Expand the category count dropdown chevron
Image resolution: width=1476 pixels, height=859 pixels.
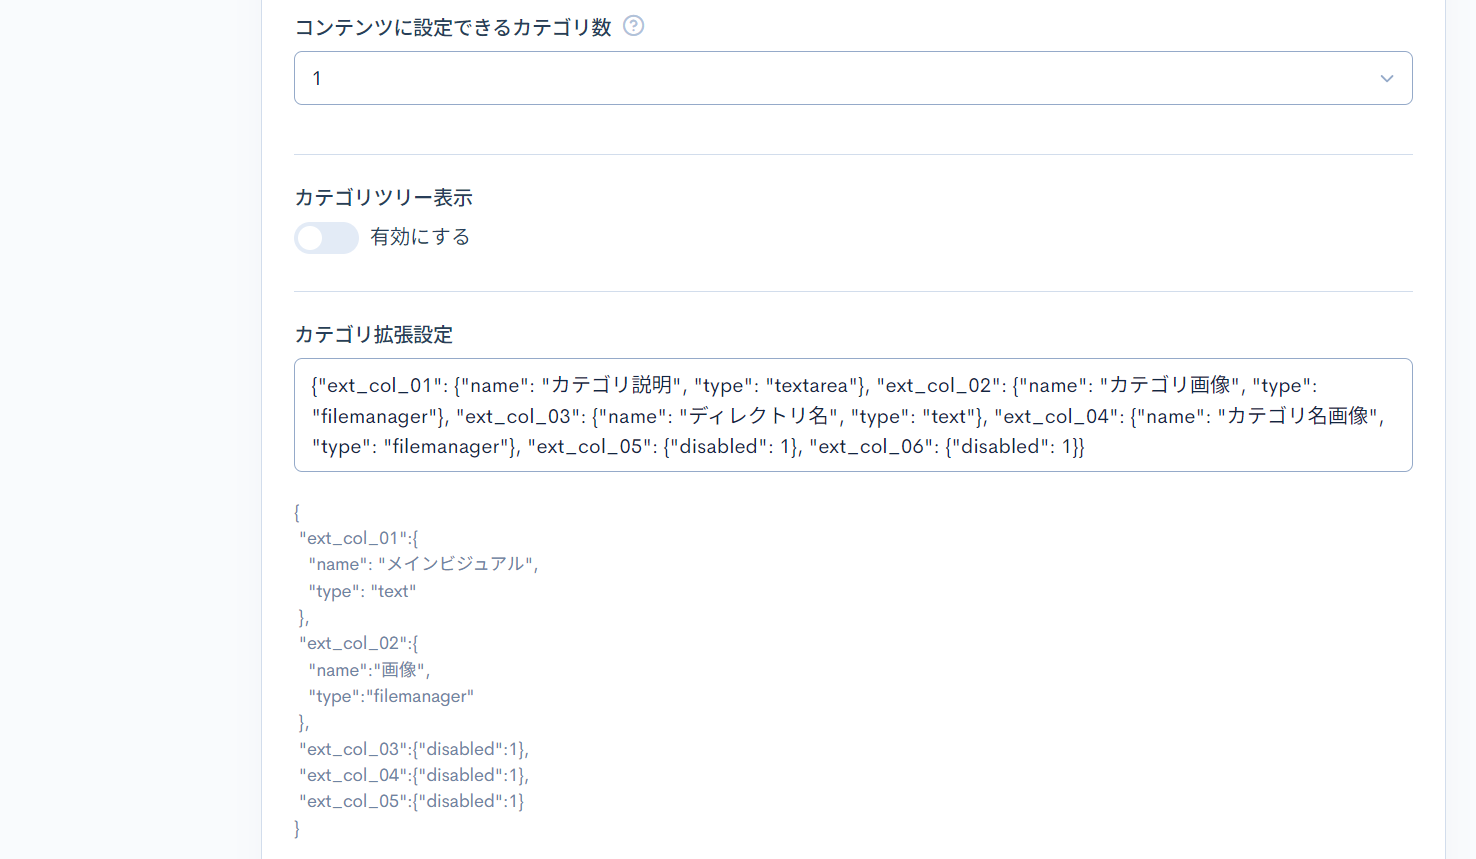tap(1386, 79)
